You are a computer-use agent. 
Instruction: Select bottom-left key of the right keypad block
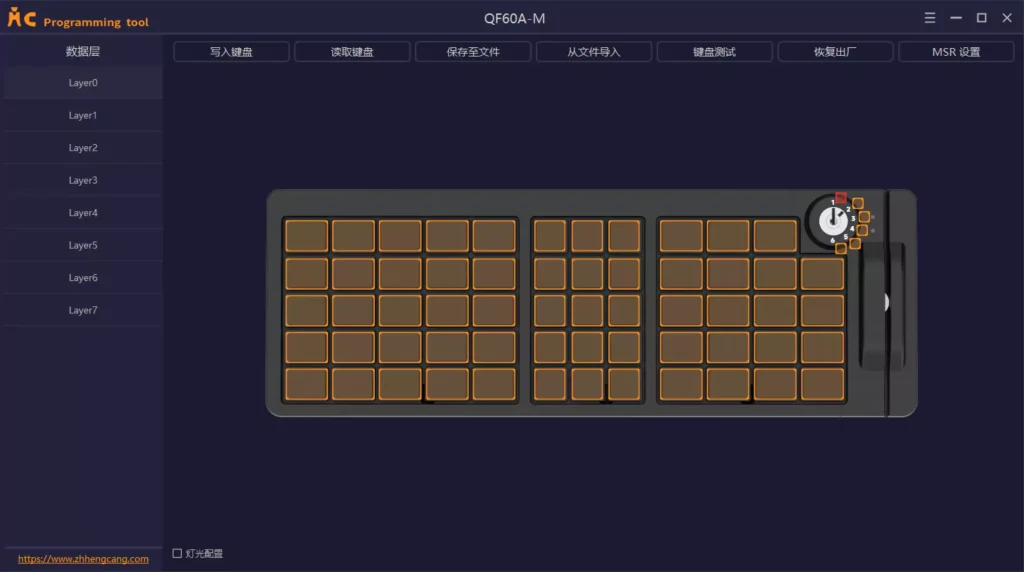click(x=681, y=385)
